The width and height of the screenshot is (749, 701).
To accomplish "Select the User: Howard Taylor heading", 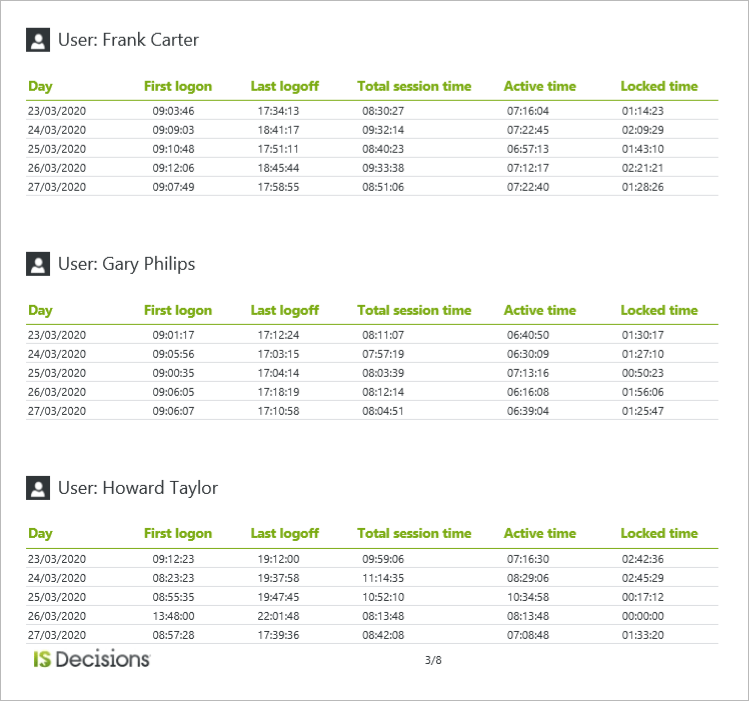I will pos(137,488).
